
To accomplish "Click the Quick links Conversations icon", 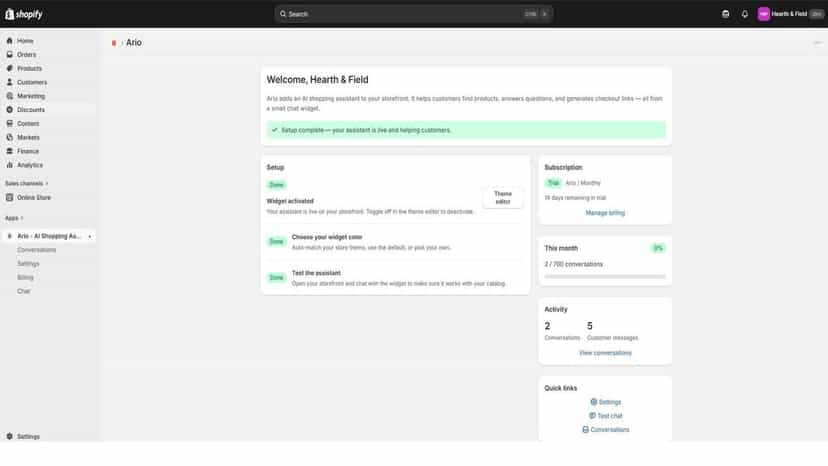I will point(586,429).
